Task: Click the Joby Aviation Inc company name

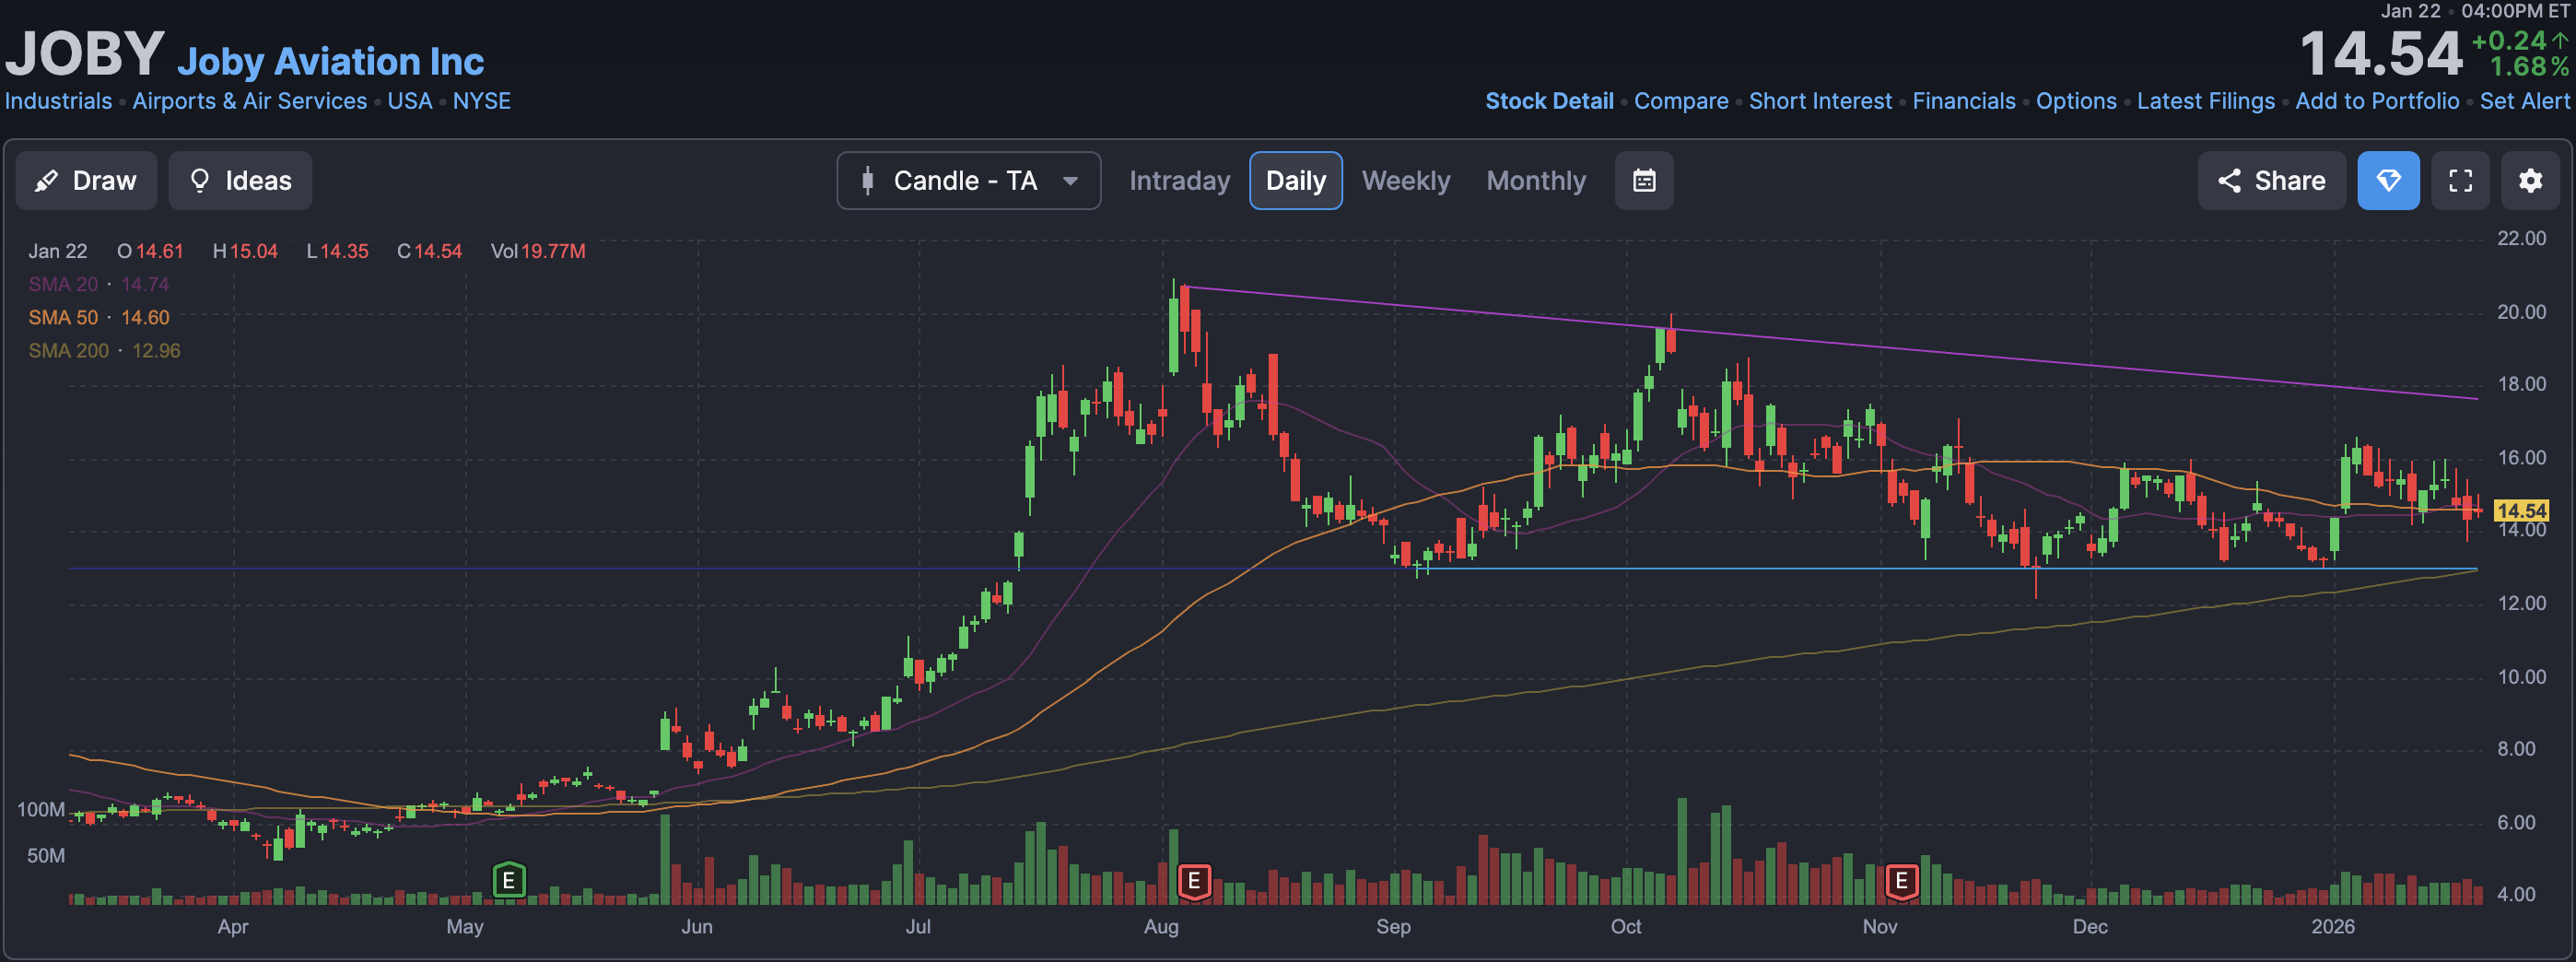Action: (331, 62)
